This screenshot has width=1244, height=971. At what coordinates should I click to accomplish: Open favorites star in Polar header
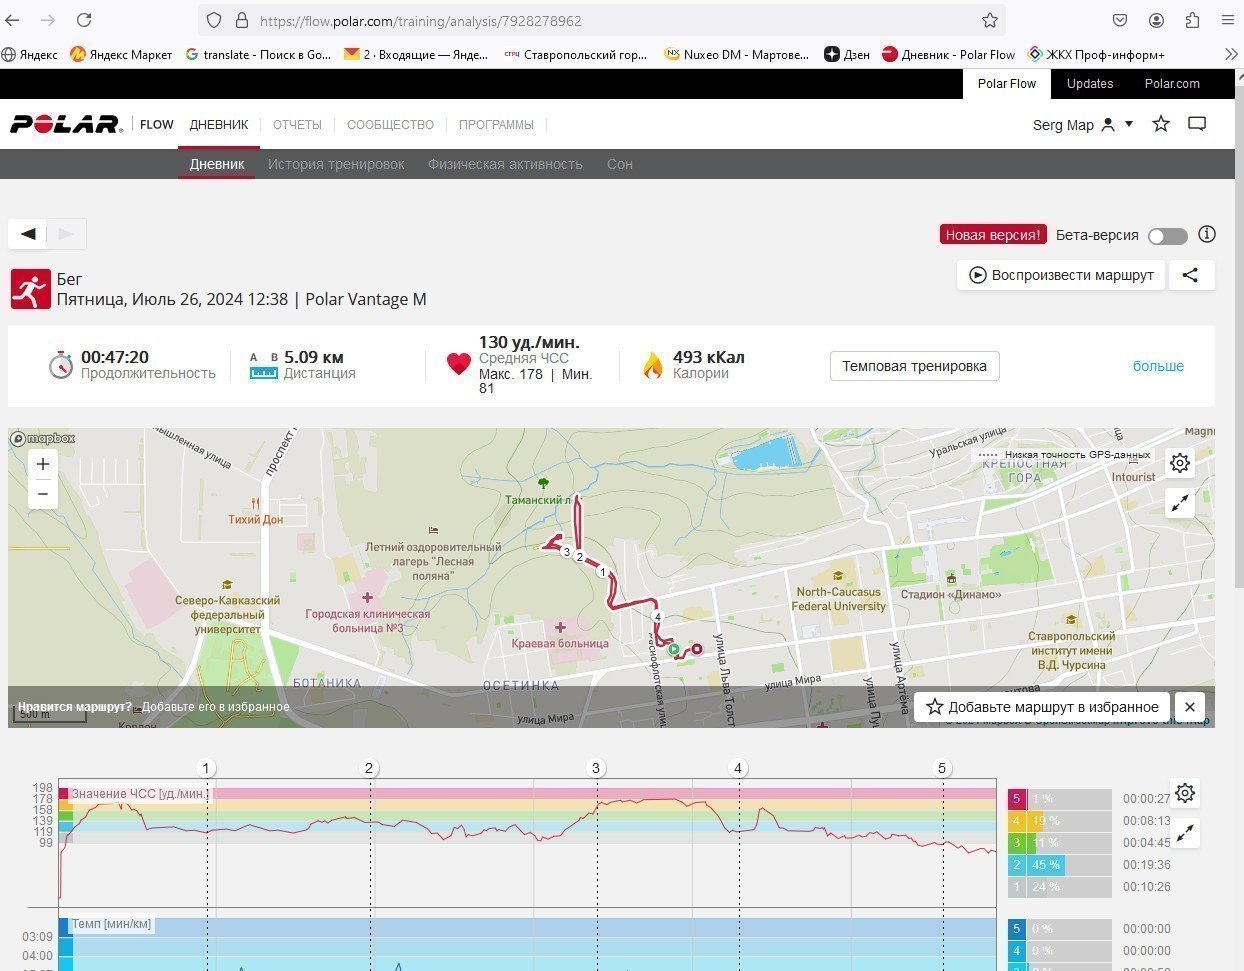point(1160,124)
